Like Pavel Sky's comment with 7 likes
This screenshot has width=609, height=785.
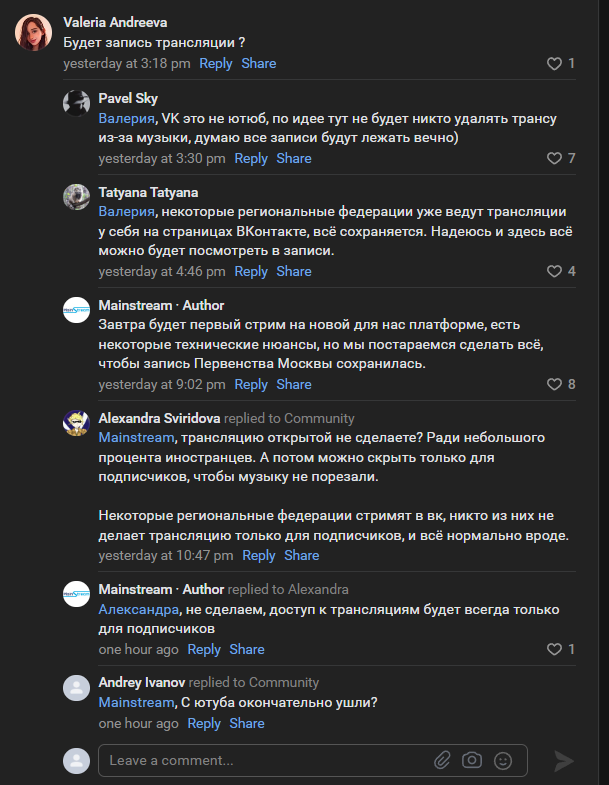pos(554,158)
